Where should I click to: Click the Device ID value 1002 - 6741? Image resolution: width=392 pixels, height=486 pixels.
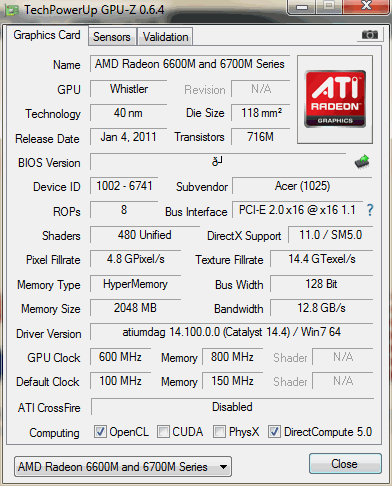pyautogui.click(x=124, y=186)
